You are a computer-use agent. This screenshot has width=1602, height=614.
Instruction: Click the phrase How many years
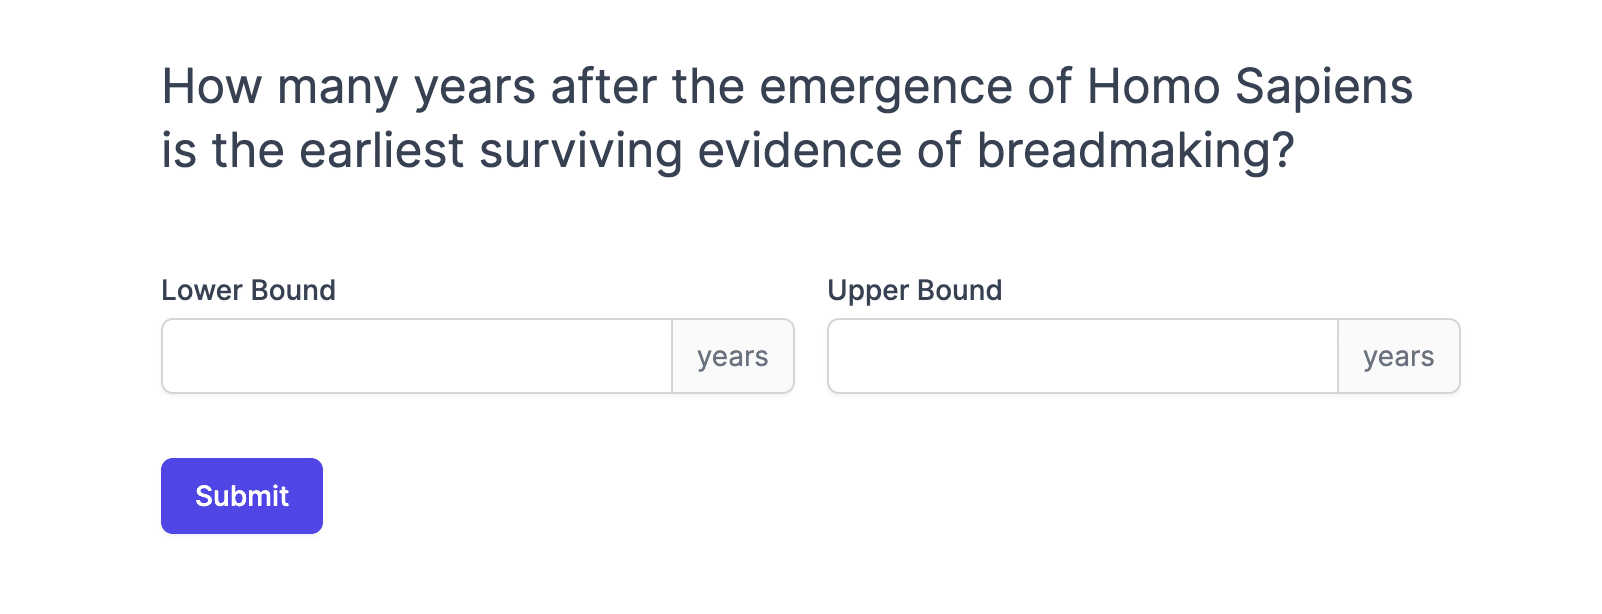click(x=348, y=86)
